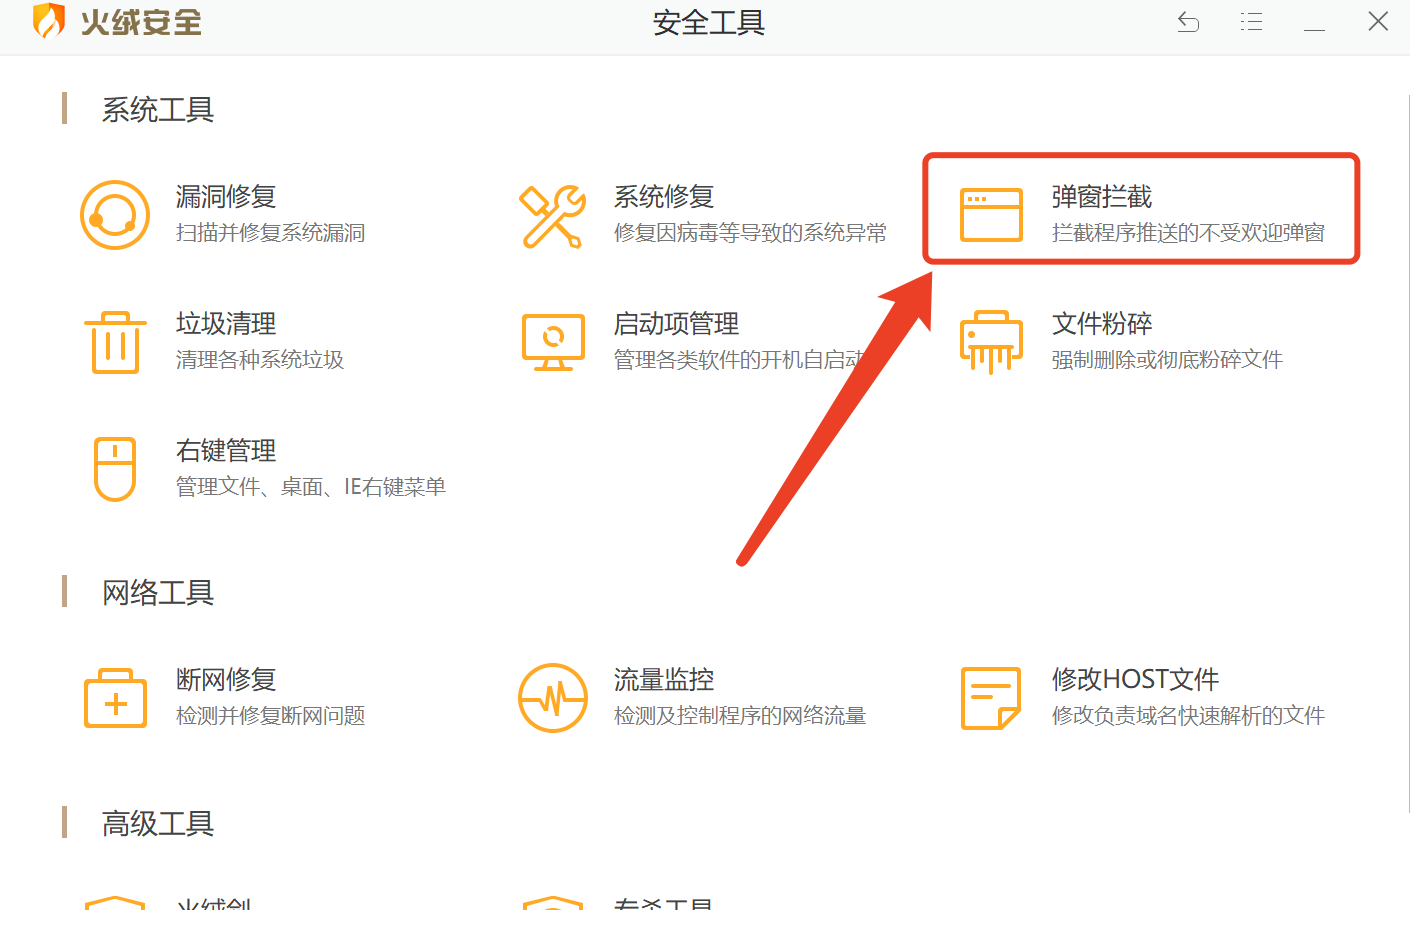Open 断网修复 tool title
Viewport: 1410px width, 928px height.
[226, 680]
